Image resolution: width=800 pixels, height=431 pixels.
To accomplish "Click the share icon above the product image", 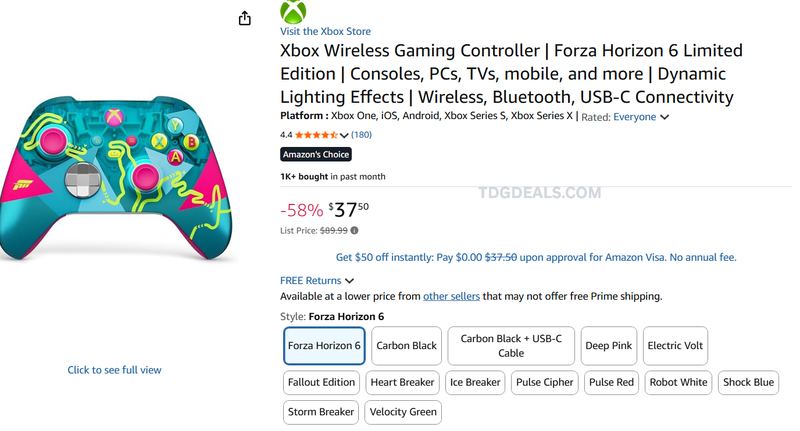I will 245,18.
